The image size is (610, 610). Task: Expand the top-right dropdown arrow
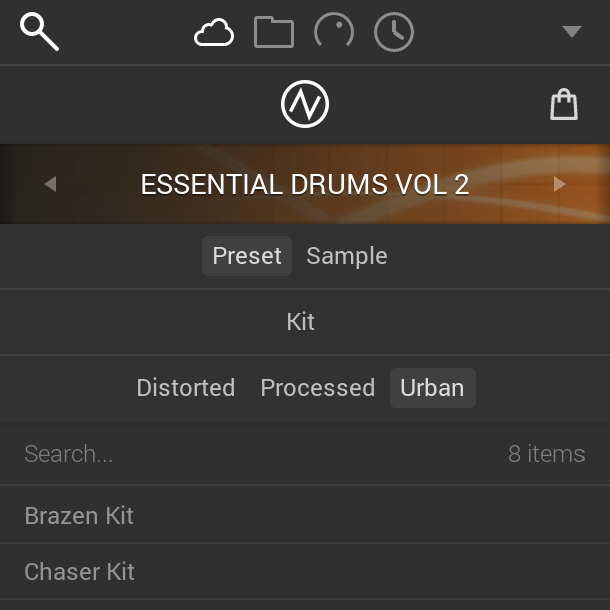pyautogui.click(x=572, y=32)
